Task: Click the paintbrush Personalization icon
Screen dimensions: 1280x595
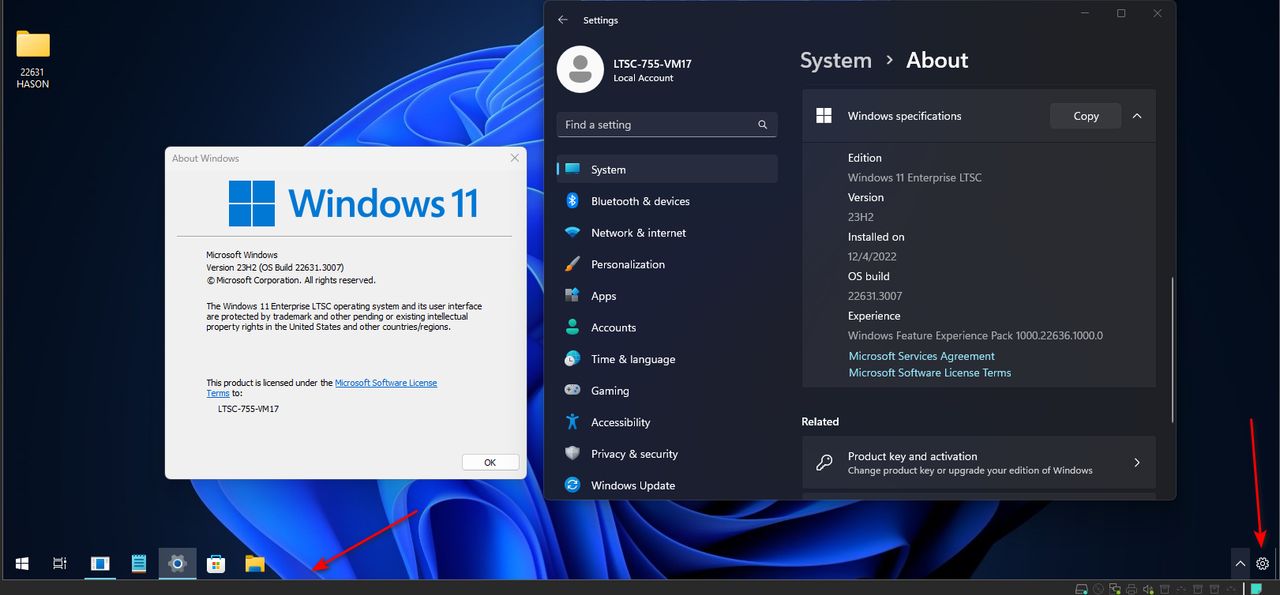Action: [572, 264]
